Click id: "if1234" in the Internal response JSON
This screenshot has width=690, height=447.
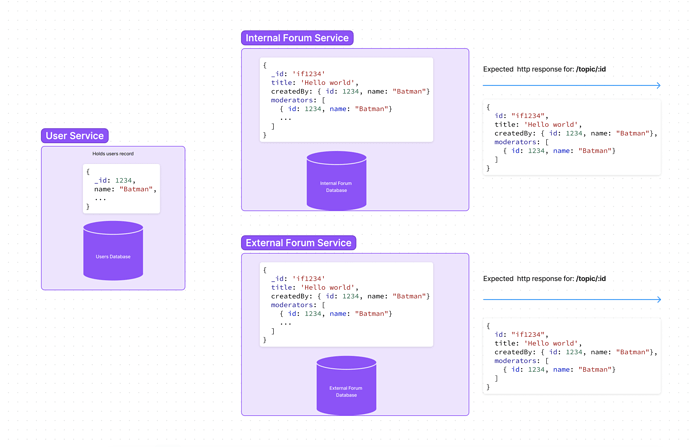(521, 116)
